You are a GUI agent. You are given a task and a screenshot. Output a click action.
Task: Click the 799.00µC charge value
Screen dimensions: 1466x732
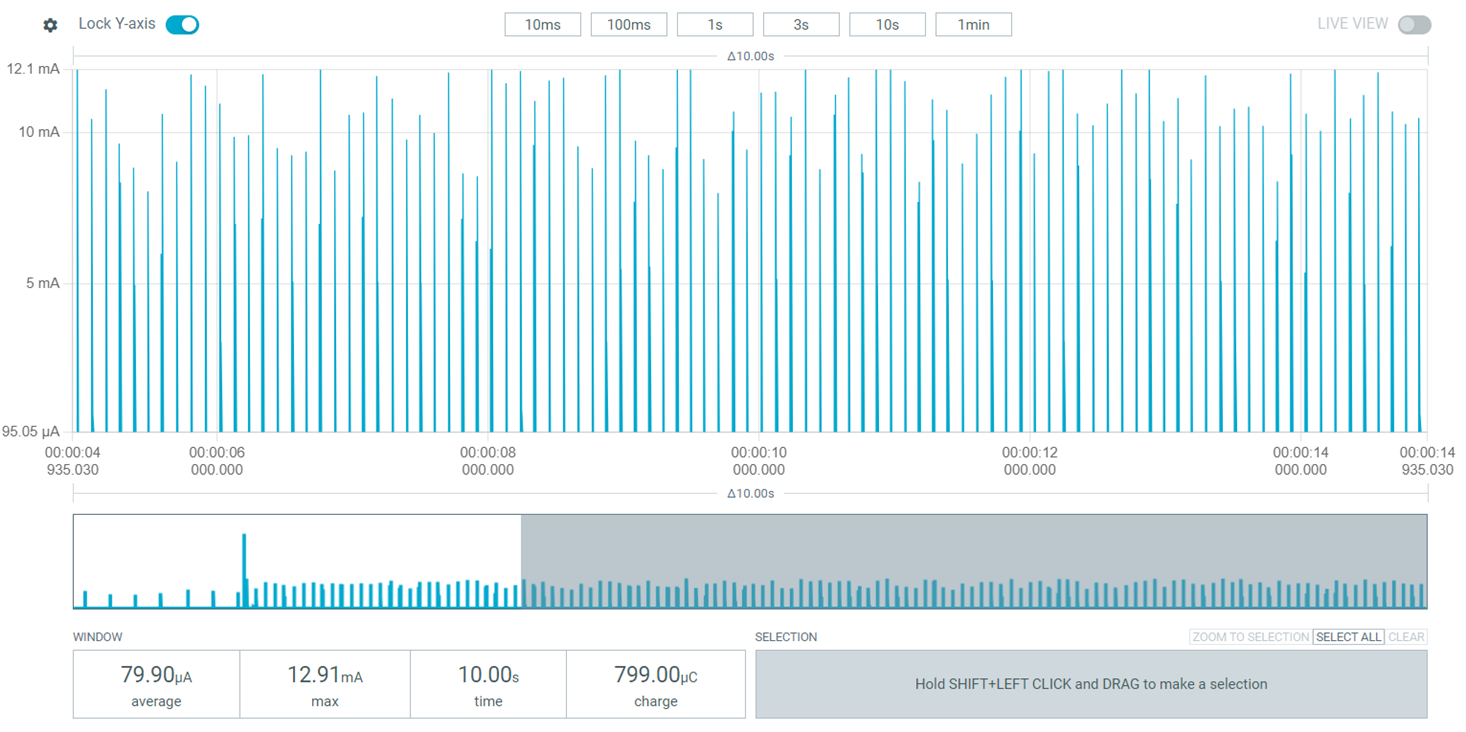tap(655, 683)
